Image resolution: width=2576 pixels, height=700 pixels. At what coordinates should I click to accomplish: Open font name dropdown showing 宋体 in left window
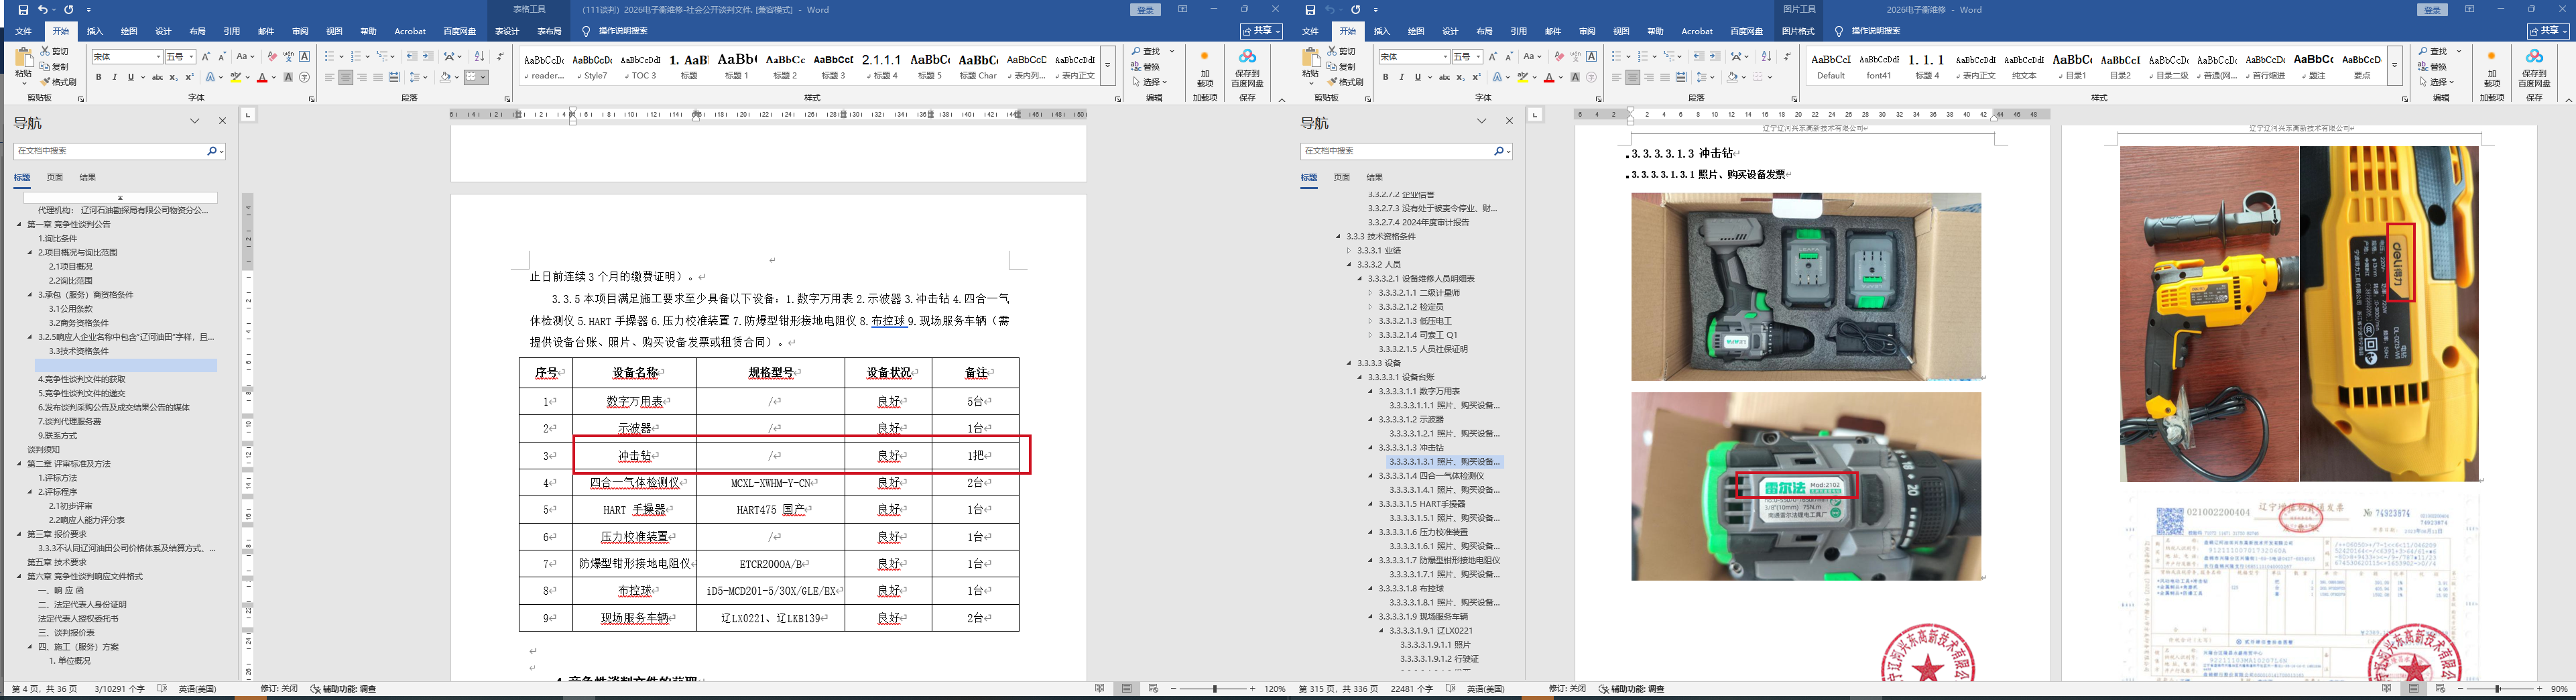(157, 57)
